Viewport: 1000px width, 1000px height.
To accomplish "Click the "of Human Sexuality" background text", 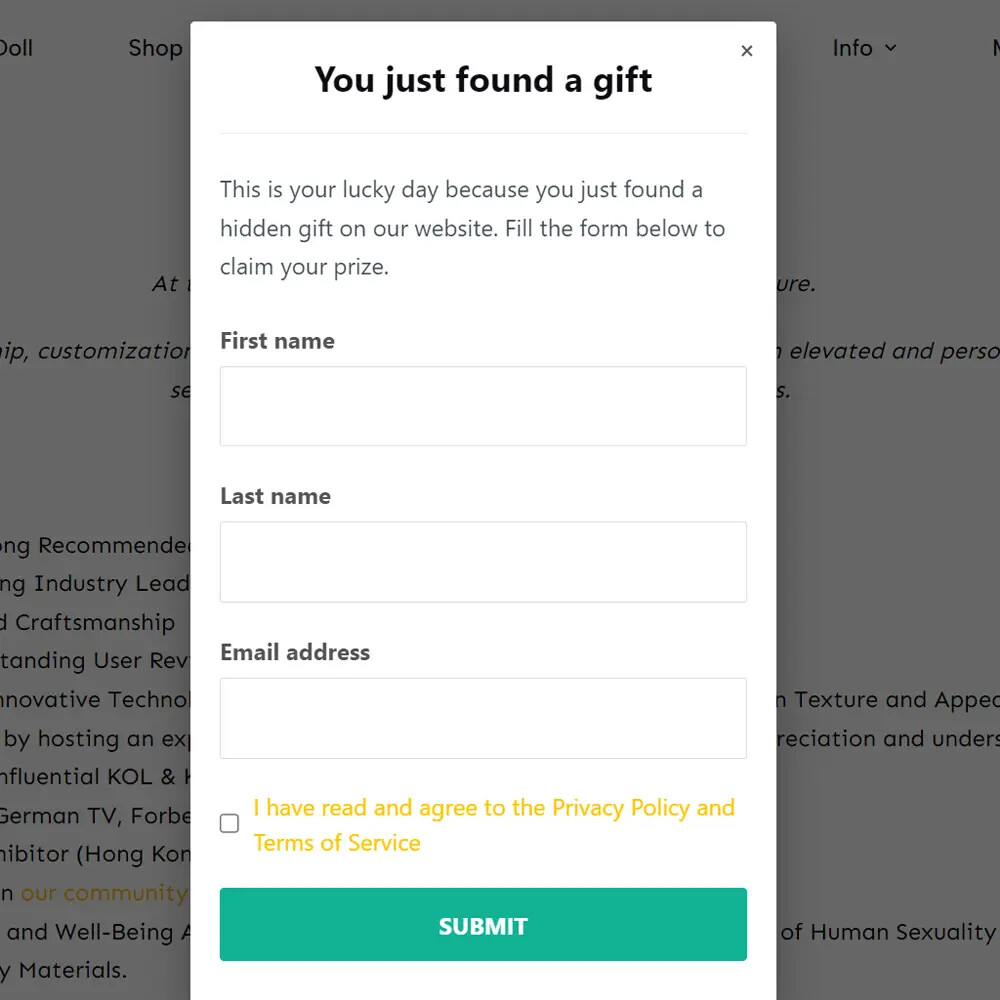I will pyautogui.click(x=888, y=932).
